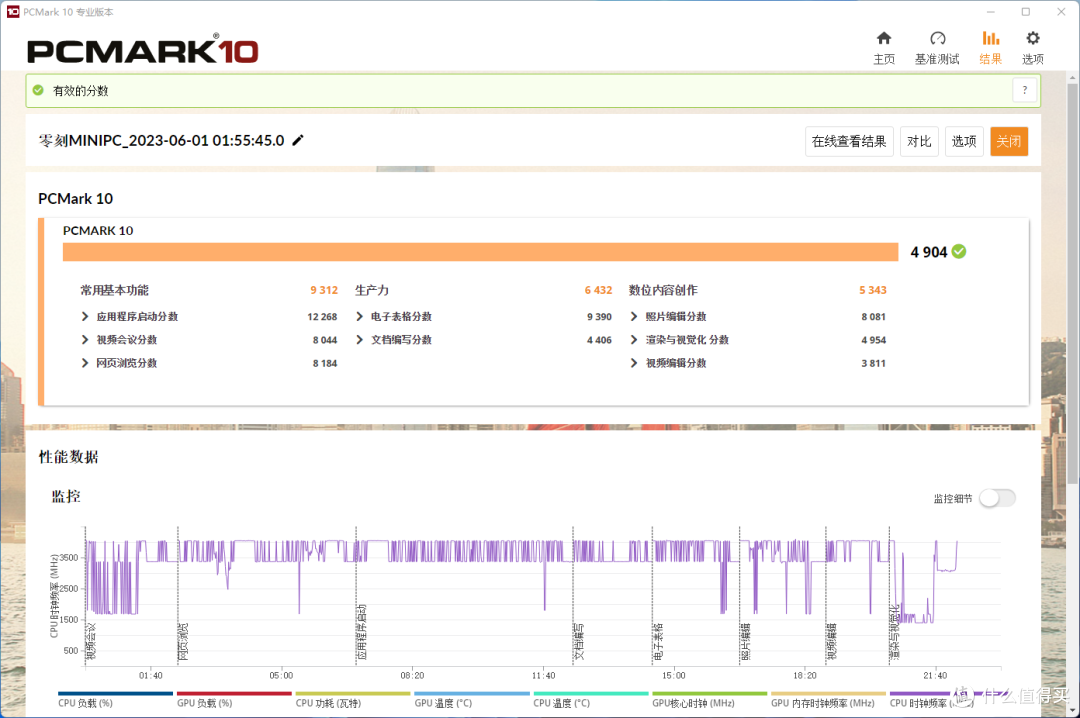
Task: Select the GPU 温度 (°C) legend item
Action: coord(472,699)
